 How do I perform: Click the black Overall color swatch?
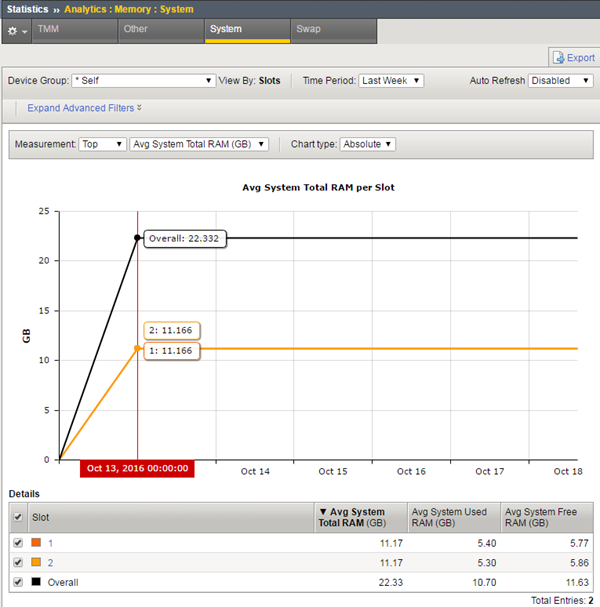click(39, 582)
